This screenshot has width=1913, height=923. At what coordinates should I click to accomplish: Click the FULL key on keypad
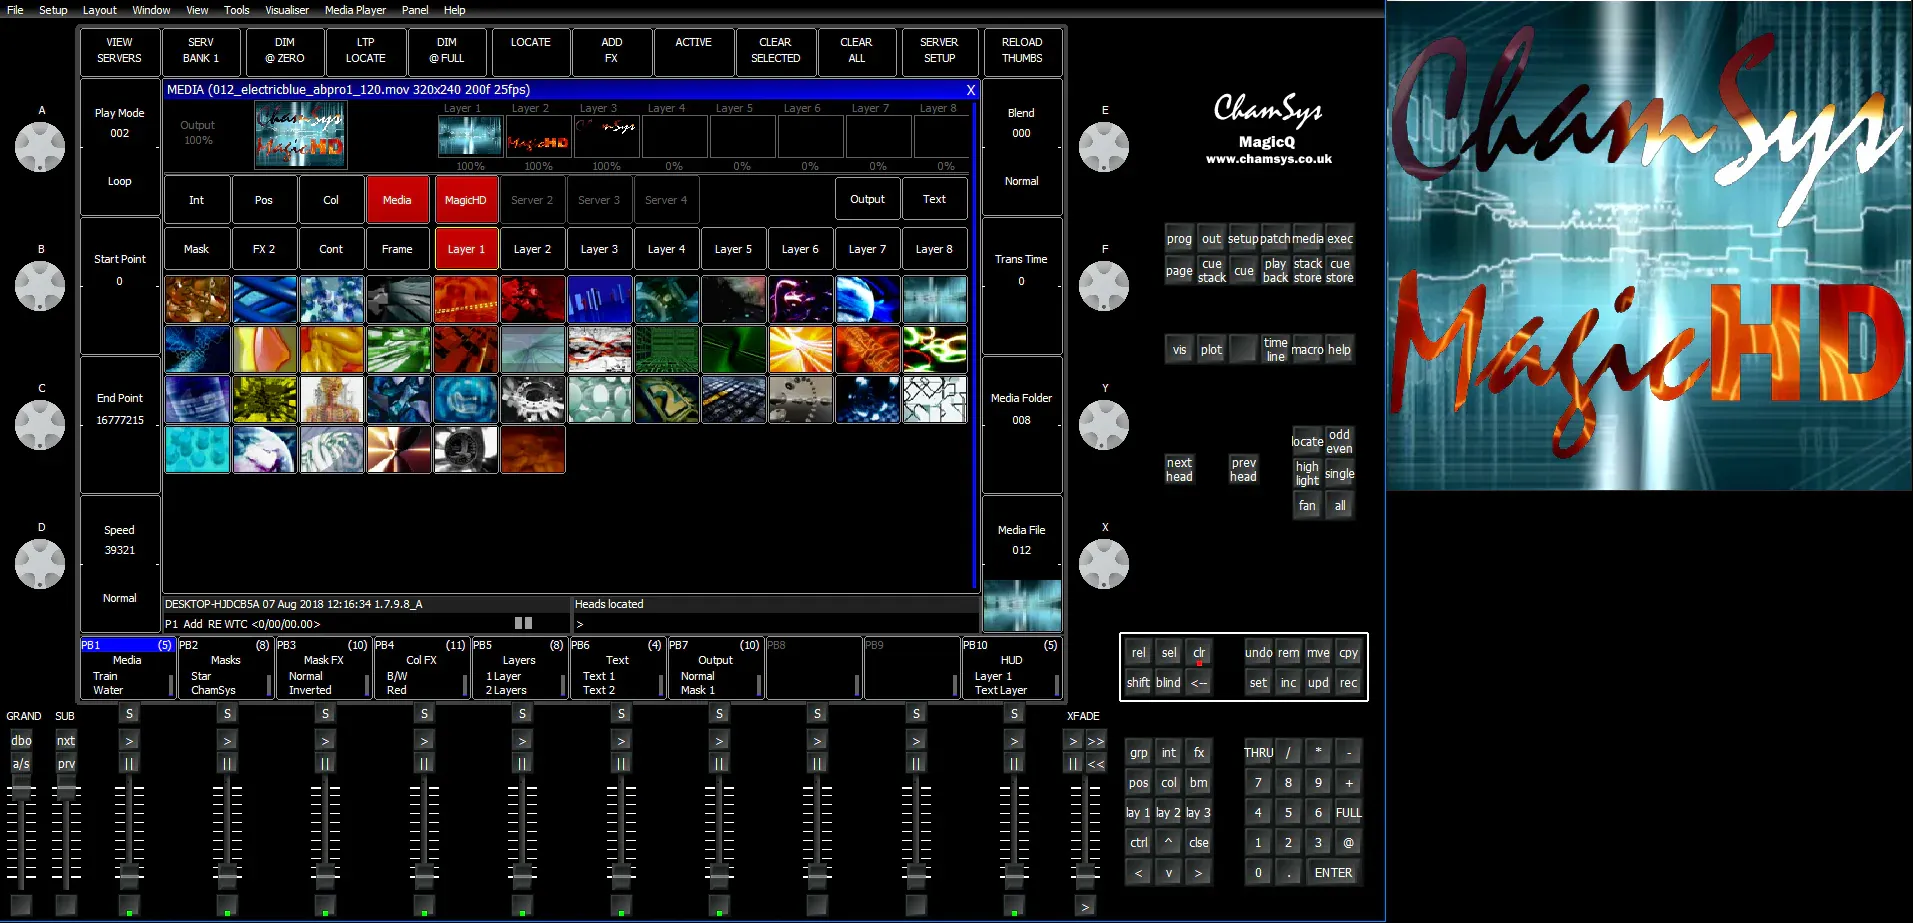tap(1348, 813)
